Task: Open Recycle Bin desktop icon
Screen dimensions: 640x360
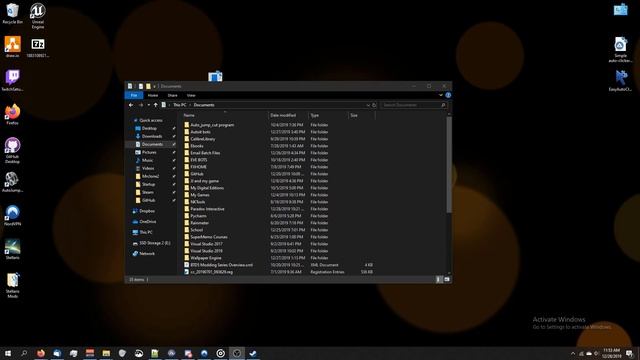Action: click(x=12, y=14)
